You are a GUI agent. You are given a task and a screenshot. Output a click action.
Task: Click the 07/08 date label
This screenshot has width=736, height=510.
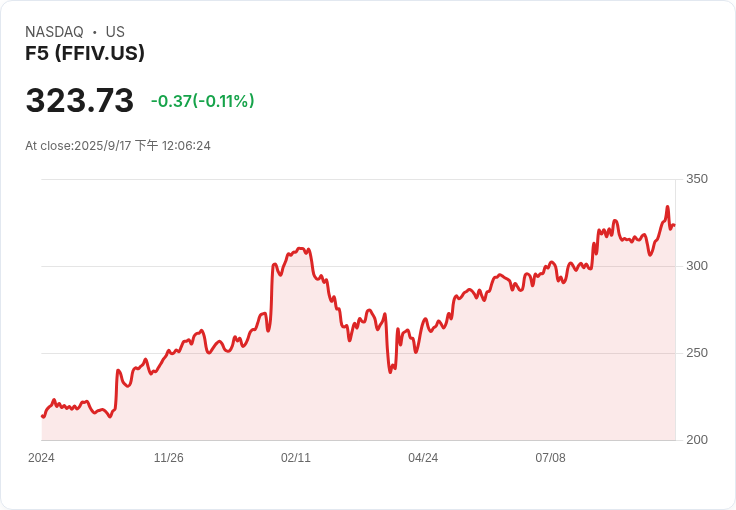(x=550, y=458)
